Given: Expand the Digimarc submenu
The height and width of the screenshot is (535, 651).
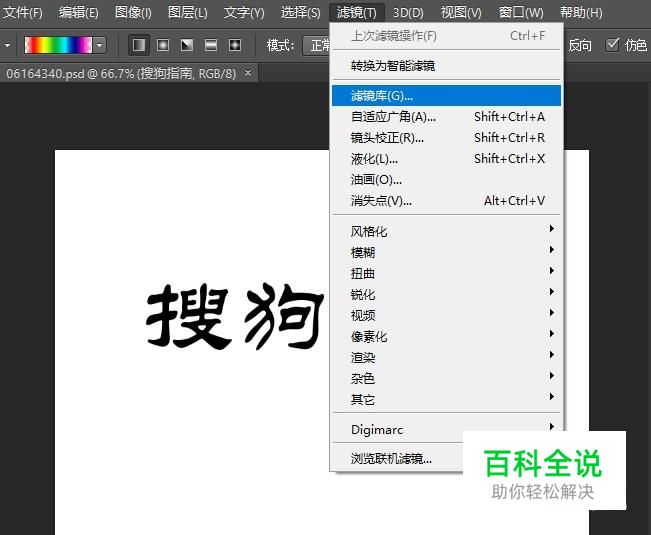Looking at the screenshot, I should pos(446,429).
